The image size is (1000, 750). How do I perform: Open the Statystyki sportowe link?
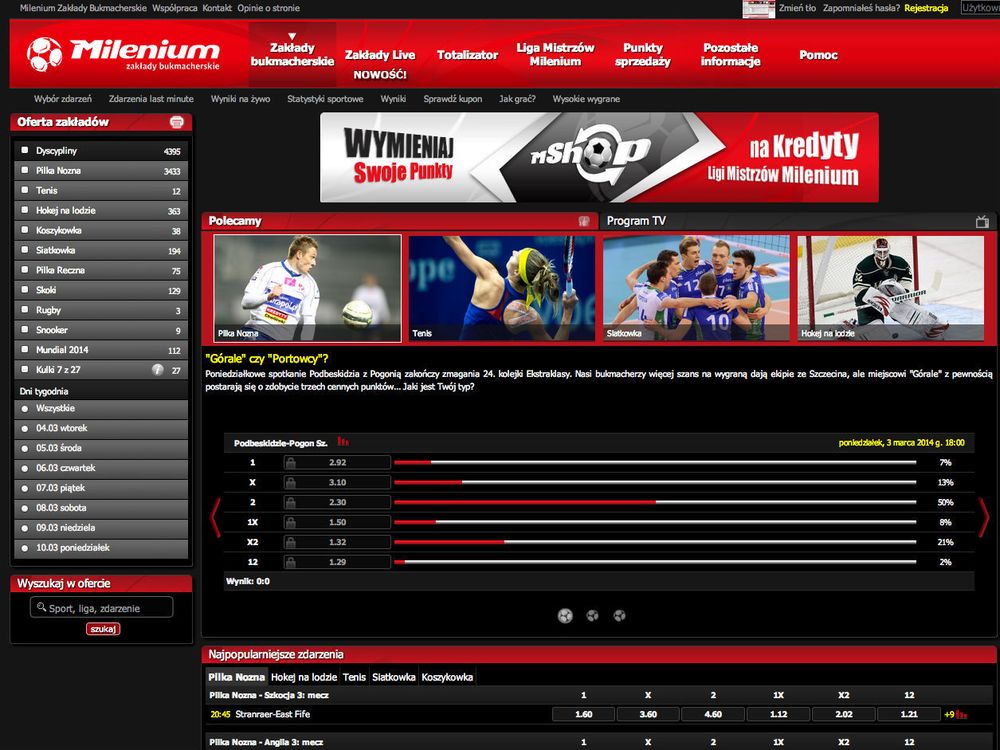[x=325, y=99]
